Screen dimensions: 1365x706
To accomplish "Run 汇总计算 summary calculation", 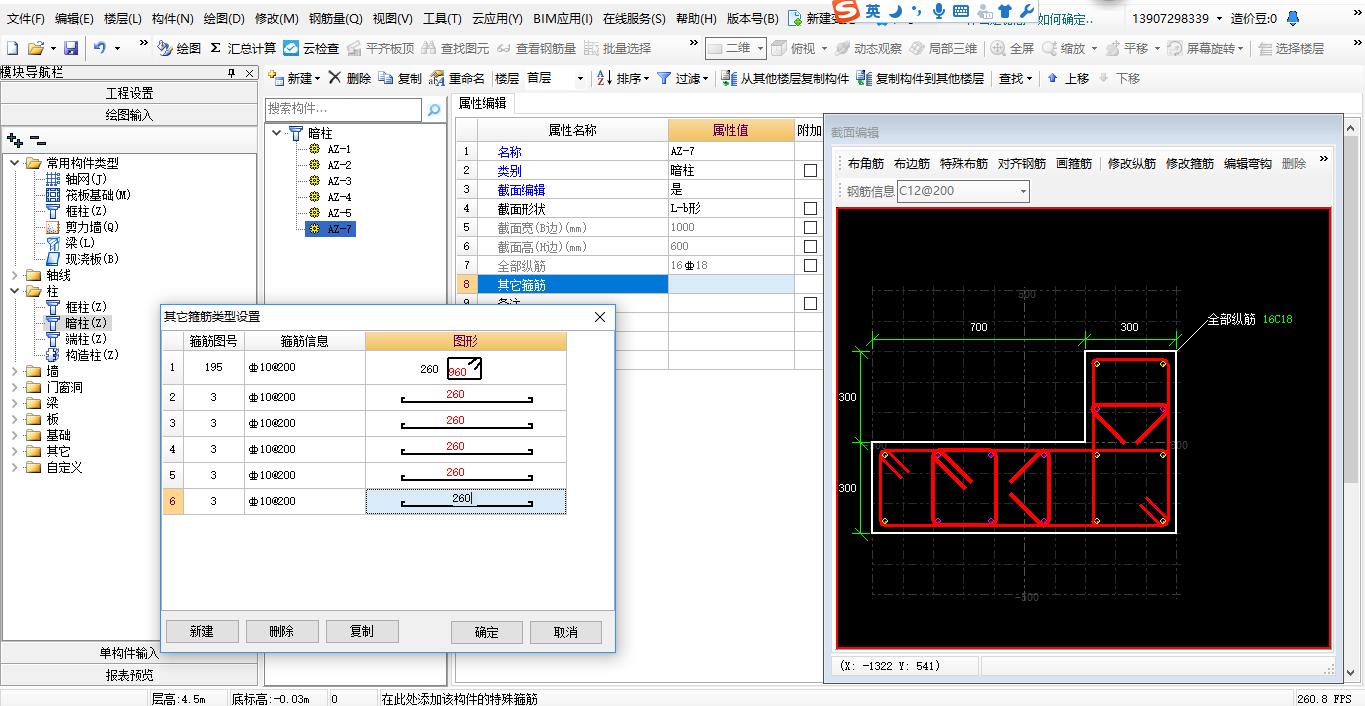I will coord(243,48).
